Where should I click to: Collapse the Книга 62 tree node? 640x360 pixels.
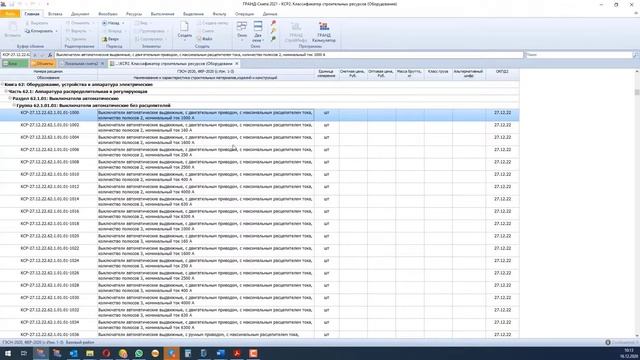(x=2, y=84)
